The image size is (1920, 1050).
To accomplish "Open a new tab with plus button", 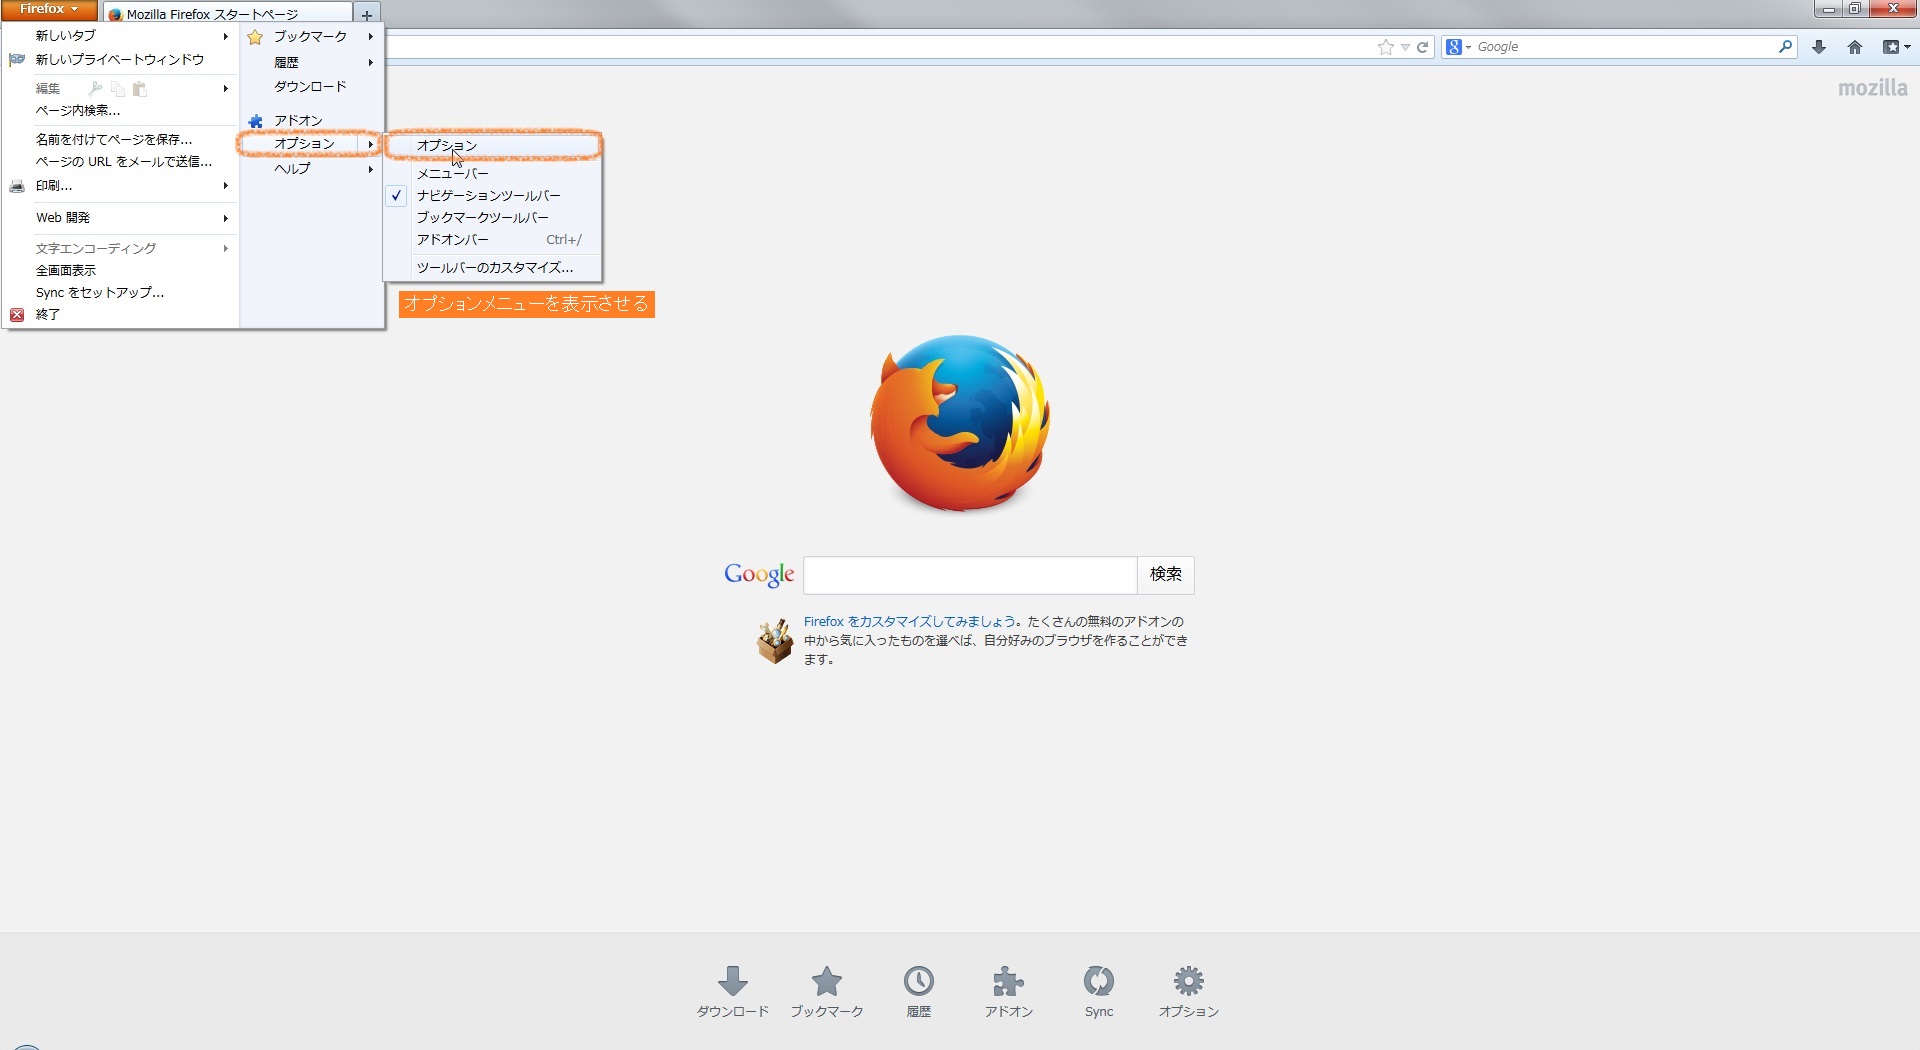I will click(367, 14).
